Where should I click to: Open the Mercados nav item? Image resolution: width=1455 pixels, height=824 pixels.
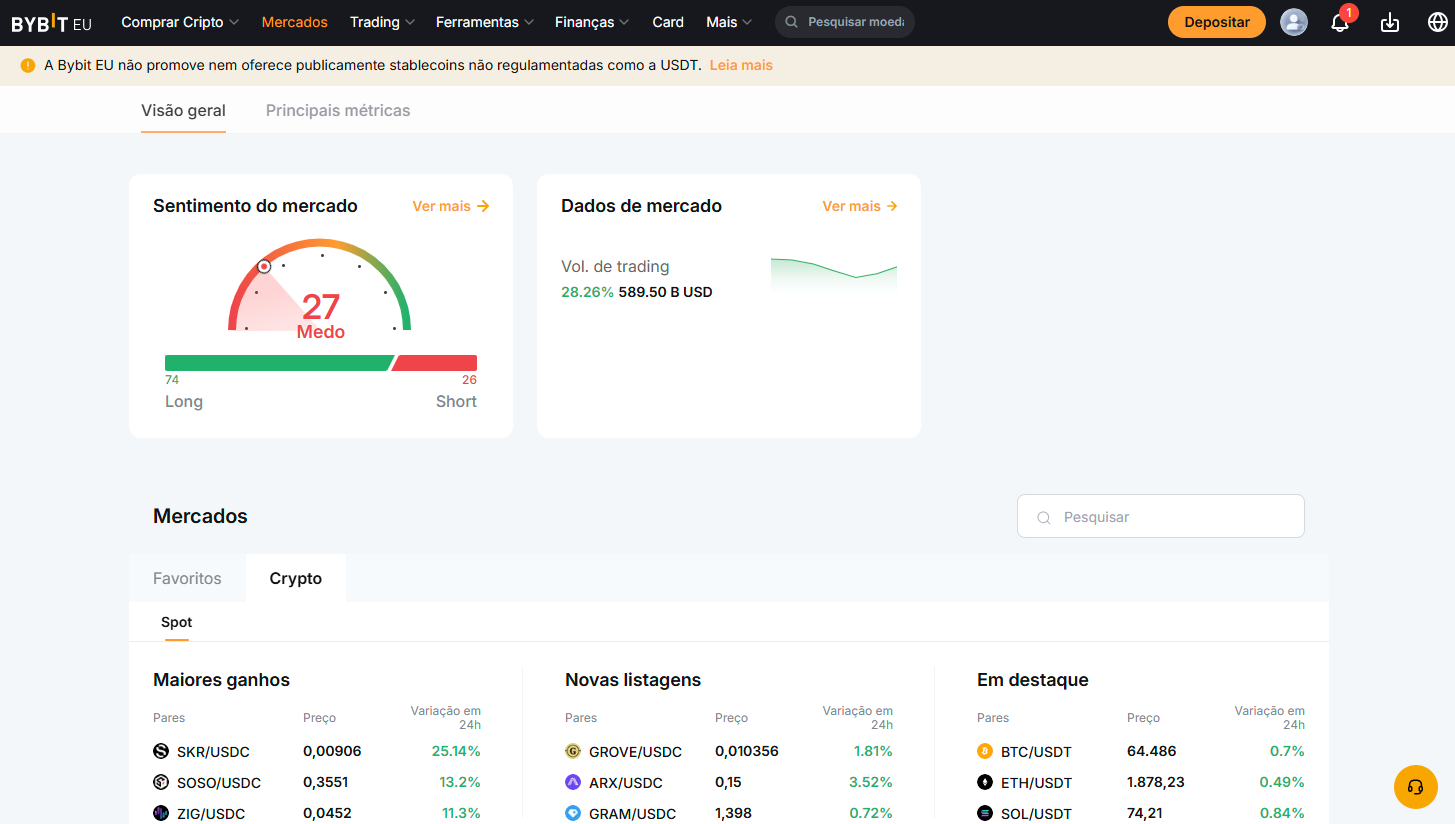(x=295, y=22)
